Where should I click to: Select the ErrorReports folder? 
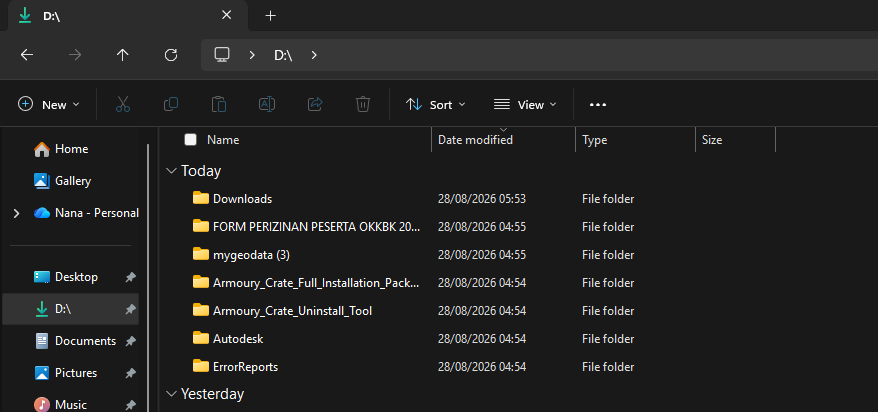click(x=245, y=367)
